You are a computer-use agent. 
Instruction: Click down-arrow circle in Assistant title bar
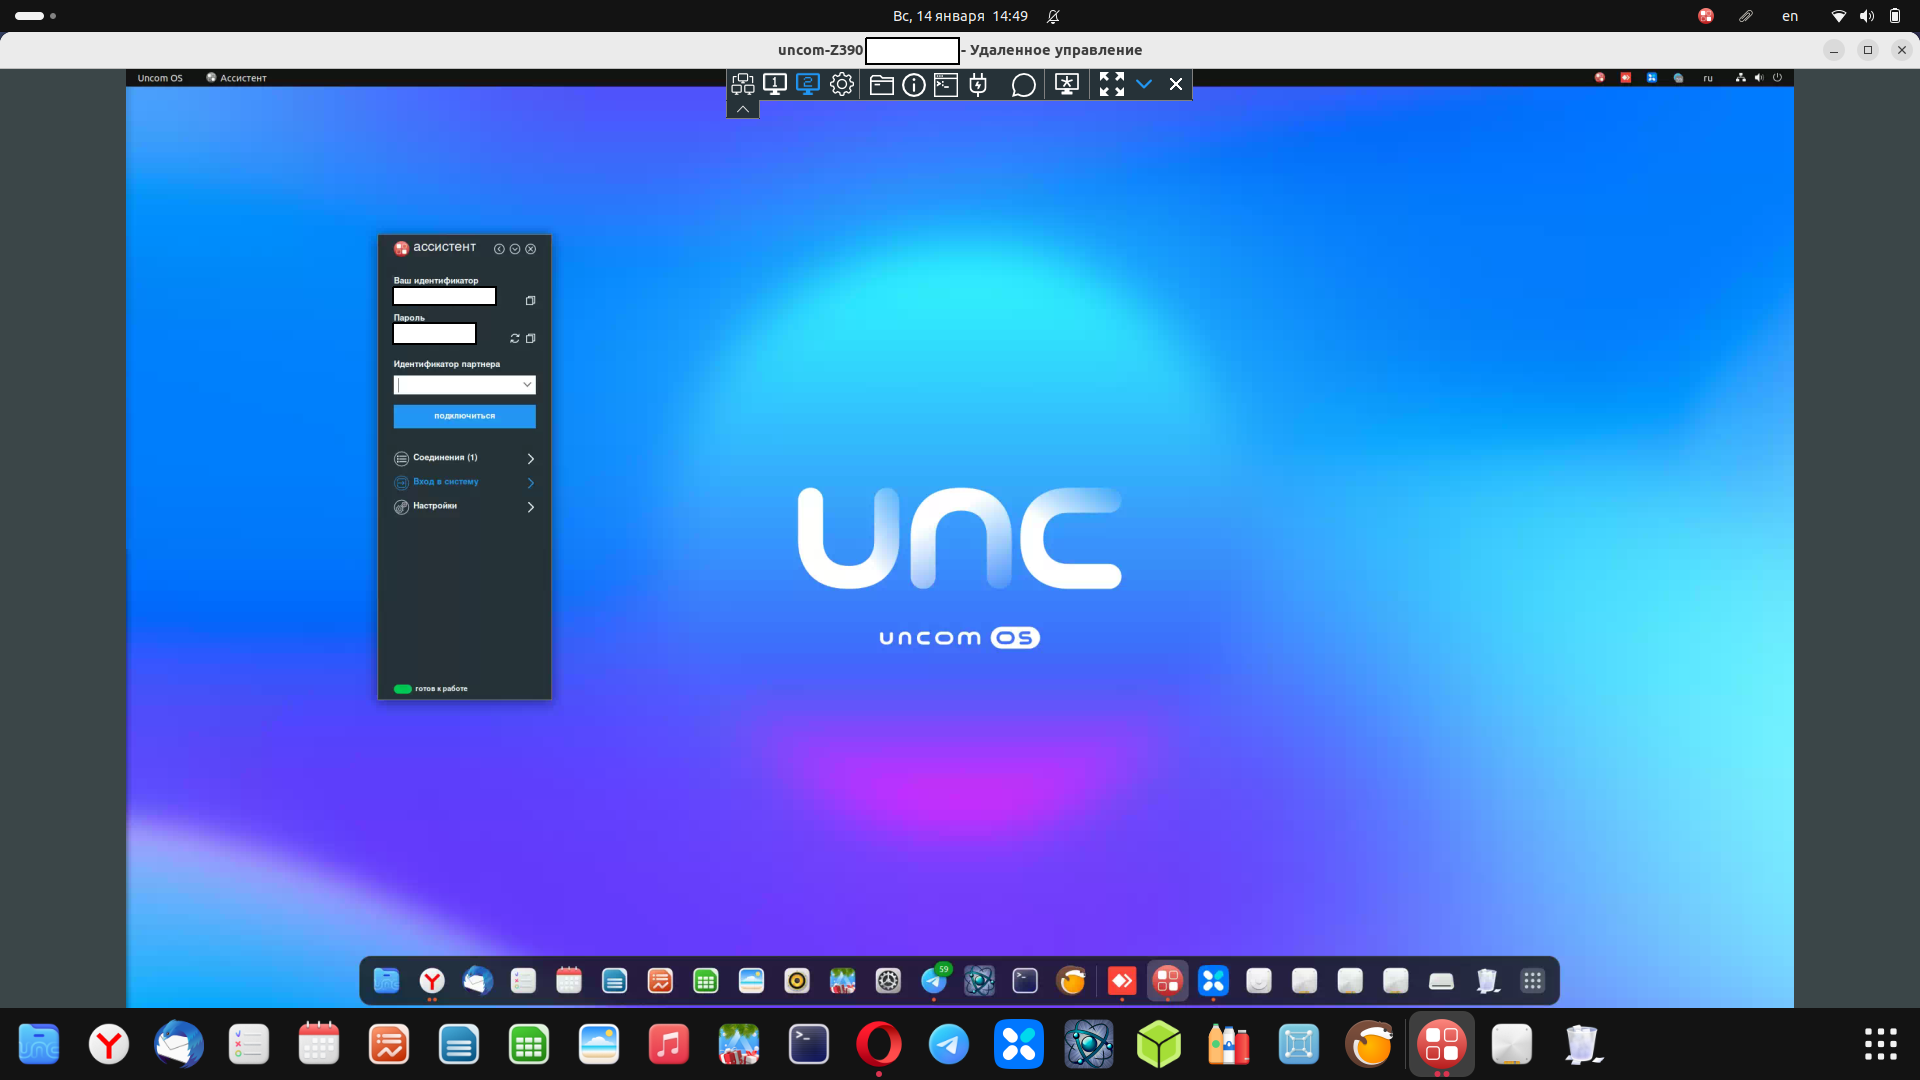coord(515,249)
